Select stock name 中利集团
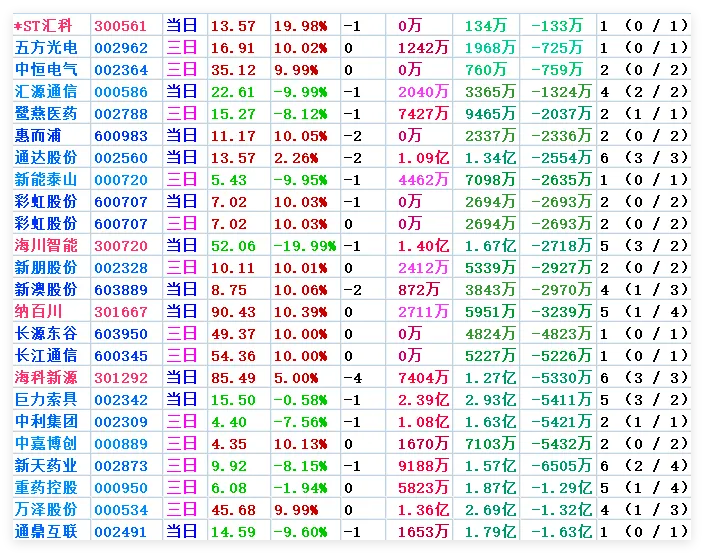Image resolution: width=704 pixels, height=553 pixels. (x=46, y=421)
